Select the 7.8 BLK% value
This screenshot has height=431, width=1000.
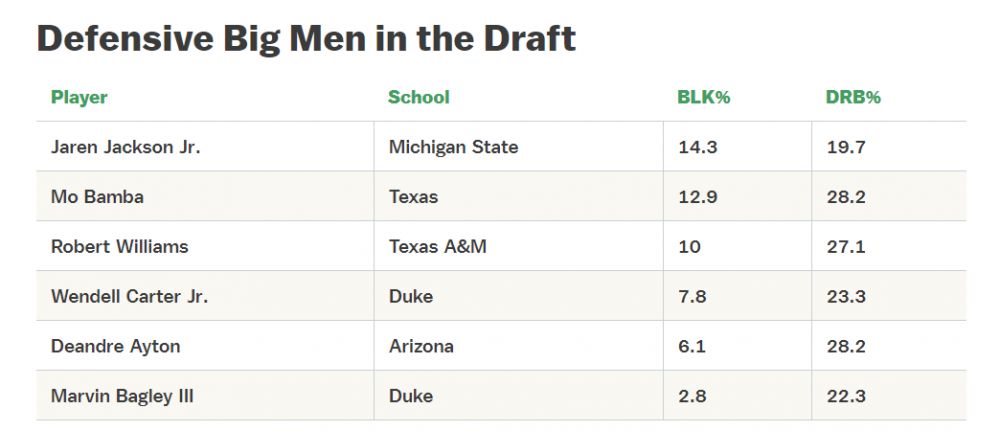click(x=692, y=296)
